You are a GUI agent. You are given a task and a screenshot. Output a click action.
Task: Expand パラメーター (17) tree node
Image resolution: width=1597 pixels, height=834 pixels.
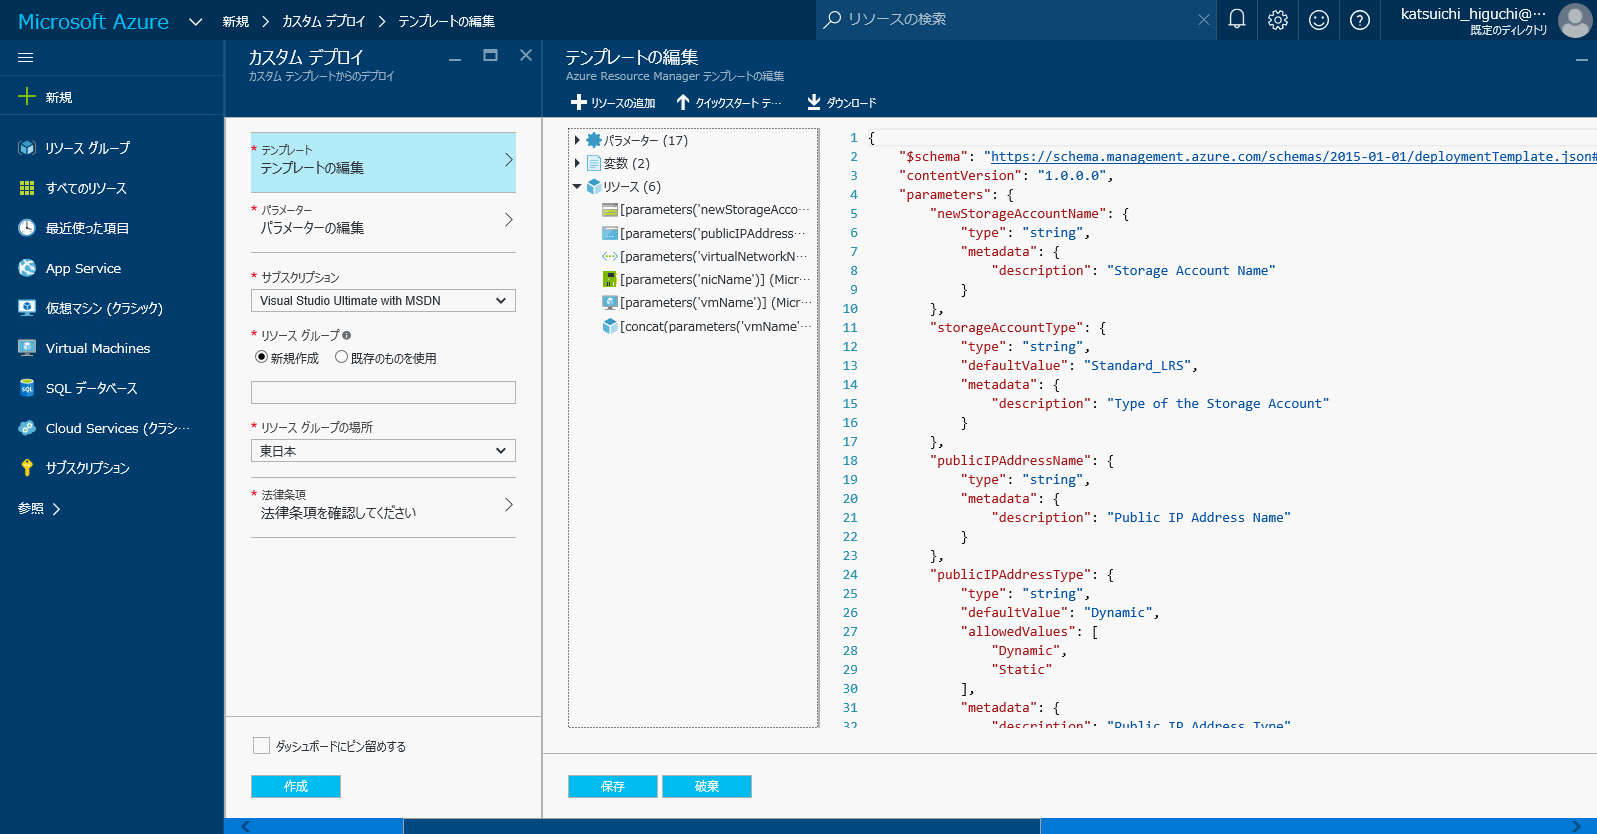pyautogui.click(x=577, y=140)
